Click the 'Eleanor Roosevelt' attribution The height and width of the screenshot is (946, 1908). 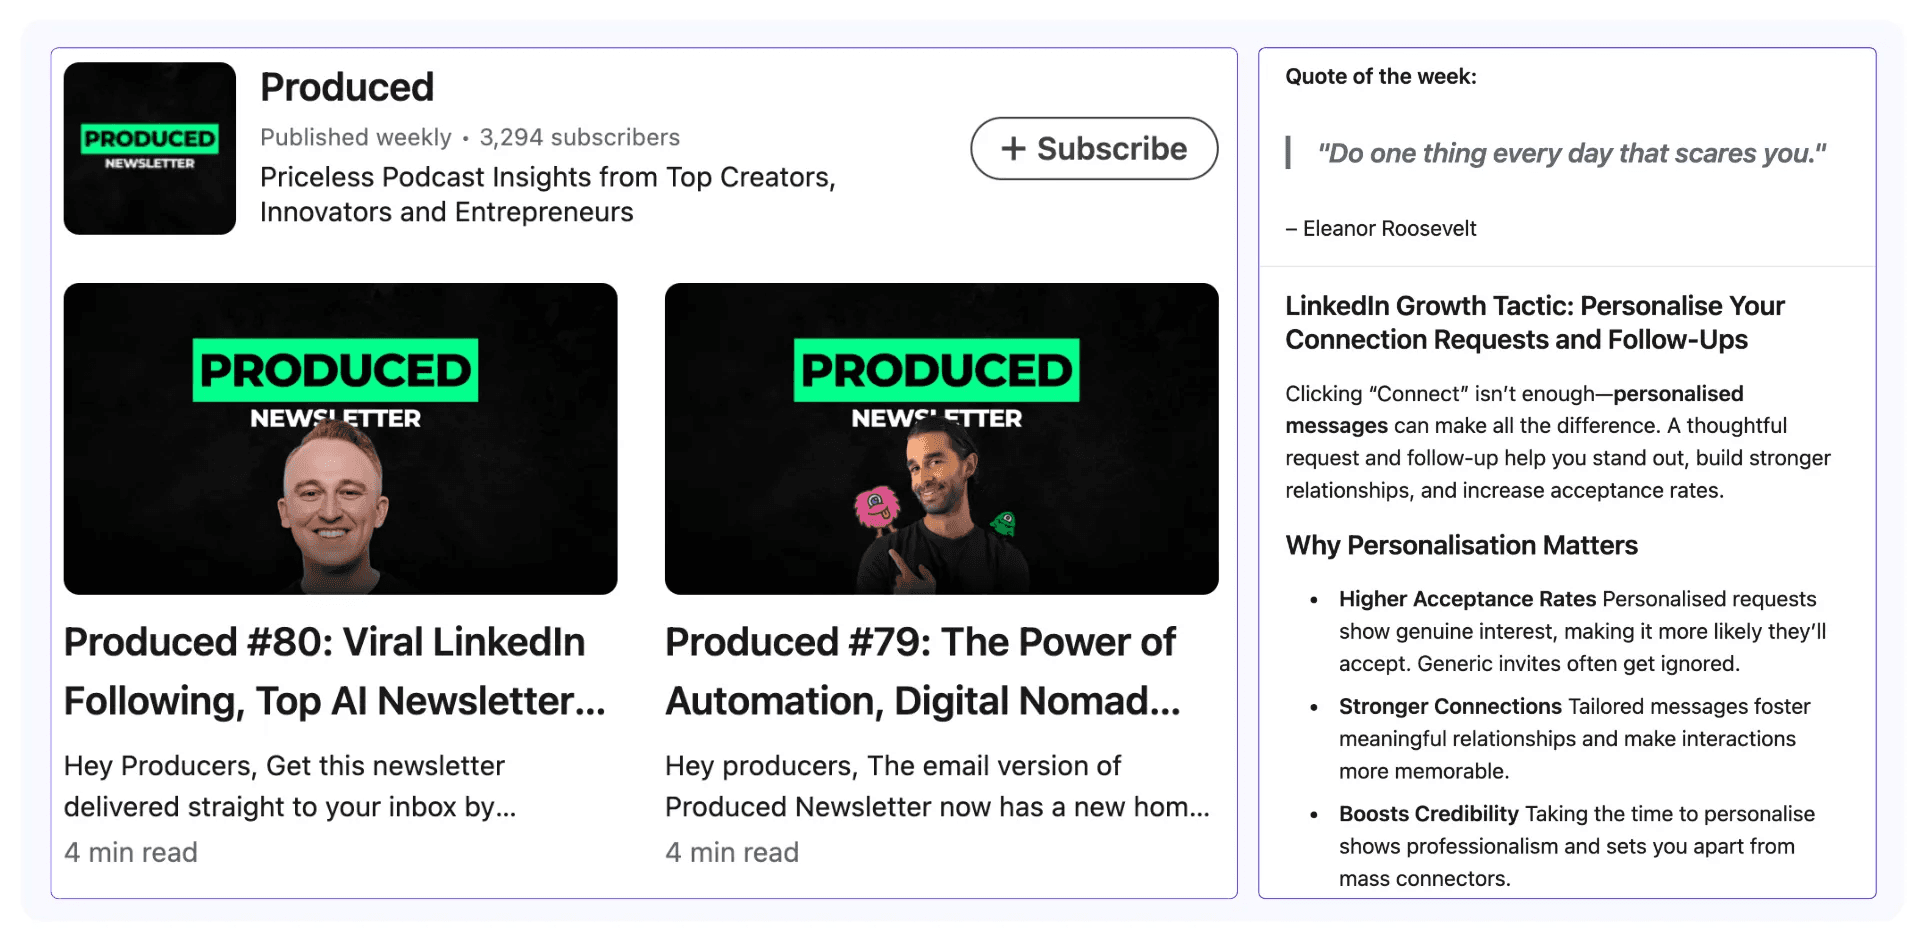[x=1381, y=229]
